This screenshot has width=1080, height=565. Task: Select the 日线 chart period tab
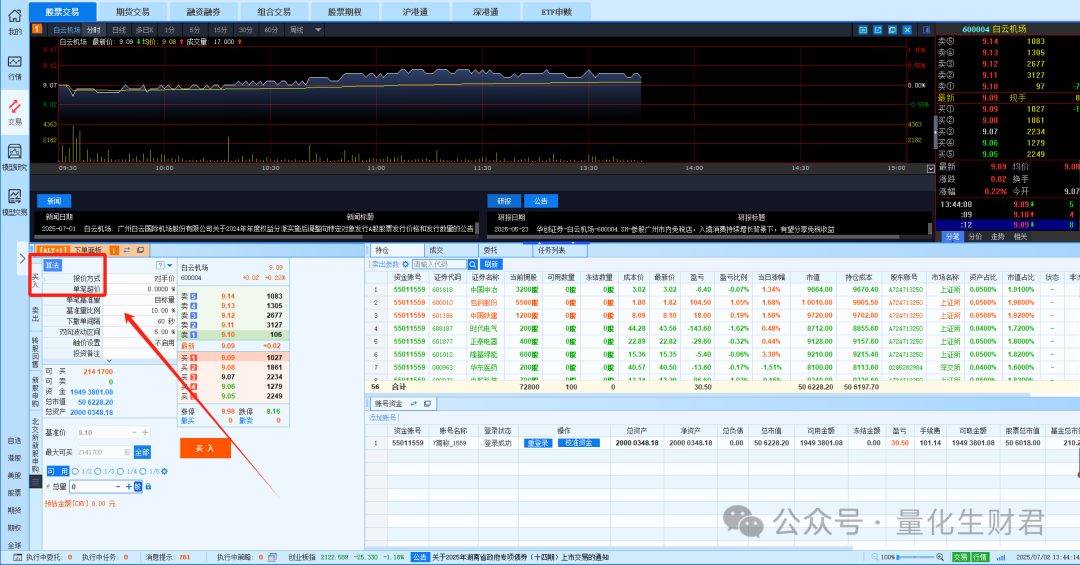(119, 30)
